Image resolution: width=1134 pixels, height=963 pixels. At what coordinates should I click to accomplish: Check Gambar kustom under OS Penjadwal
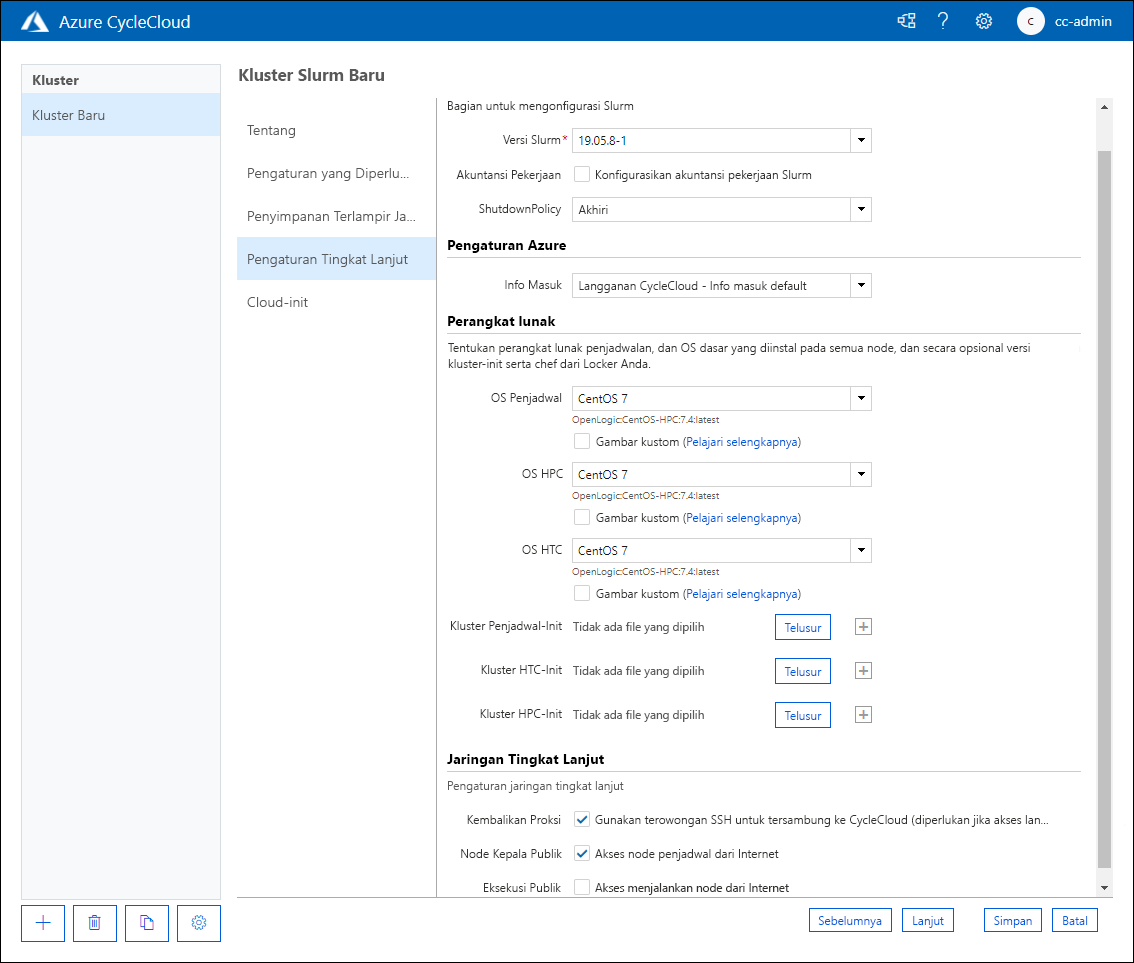click(x=581, y=441)
